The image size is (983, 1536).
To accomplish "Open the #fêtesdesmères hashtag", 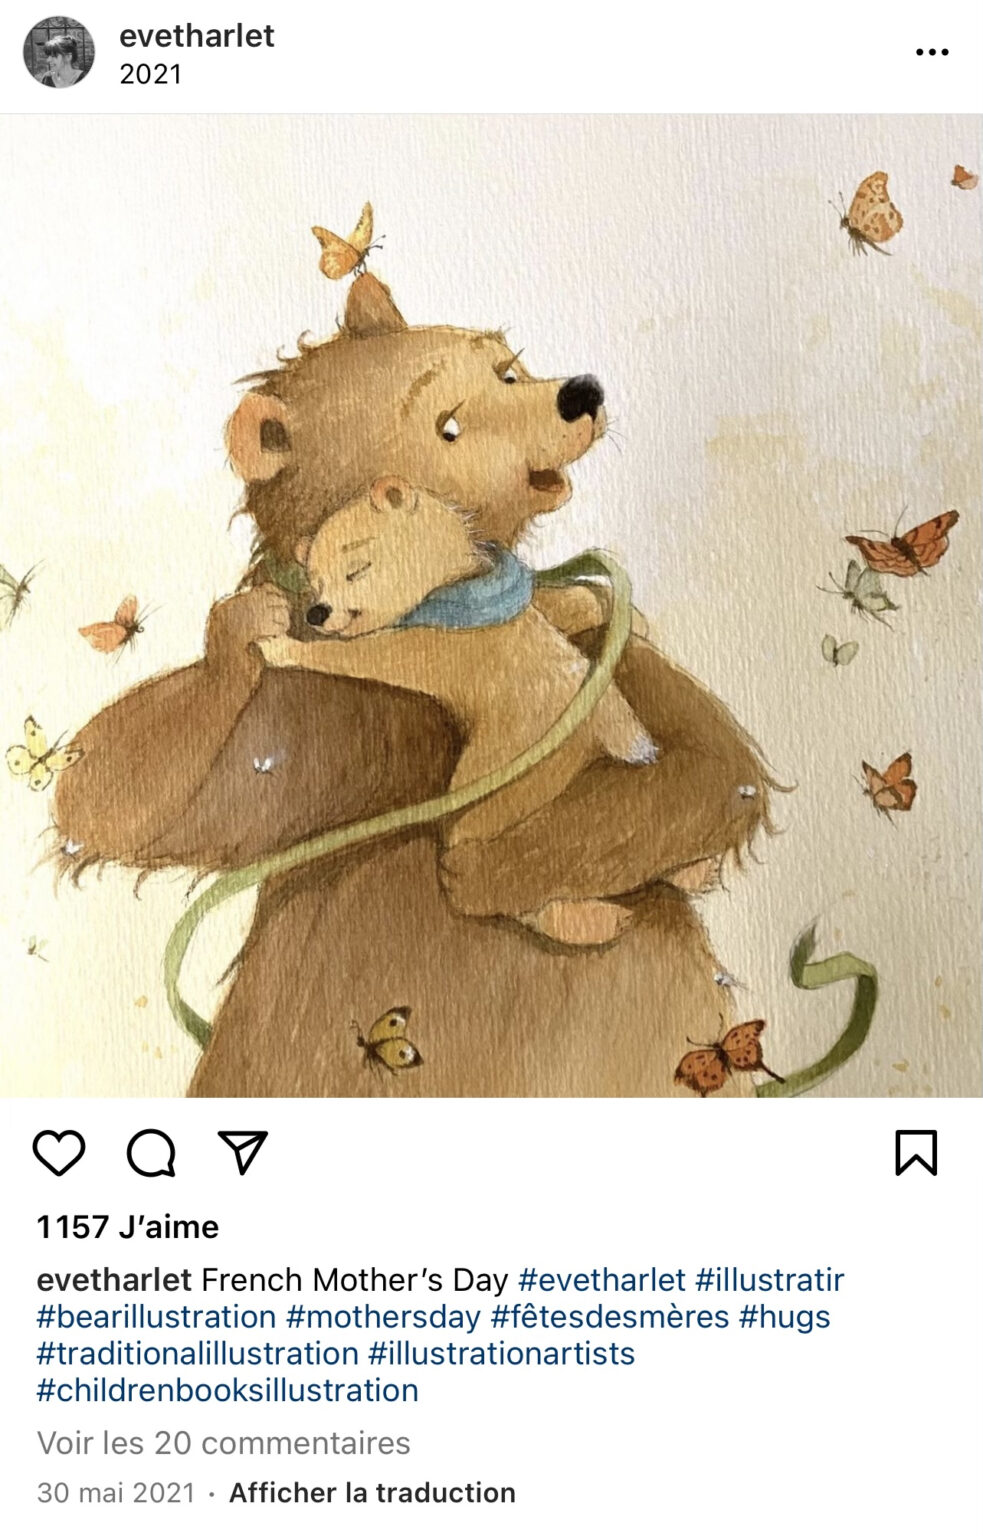I will 610,1317.
